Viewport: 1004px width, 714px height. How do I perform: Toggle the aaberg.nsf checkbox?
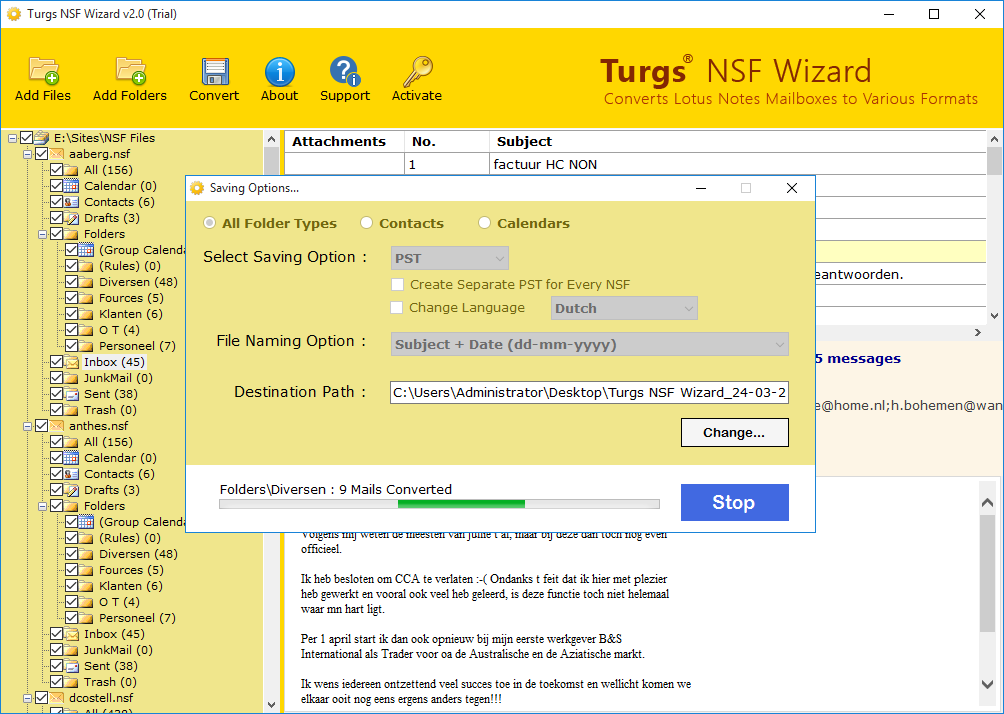(42, 154)
